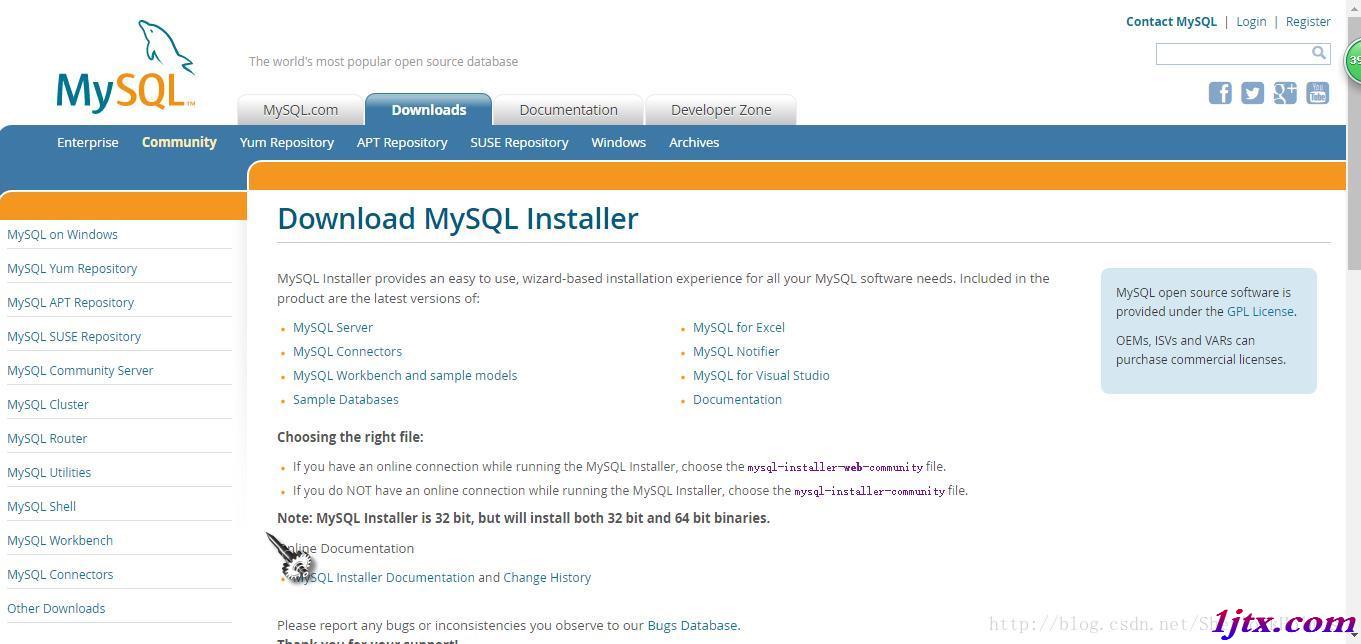
Task: Open MySQL APT Repository in the sidebar
Action: tap(70, 302)
